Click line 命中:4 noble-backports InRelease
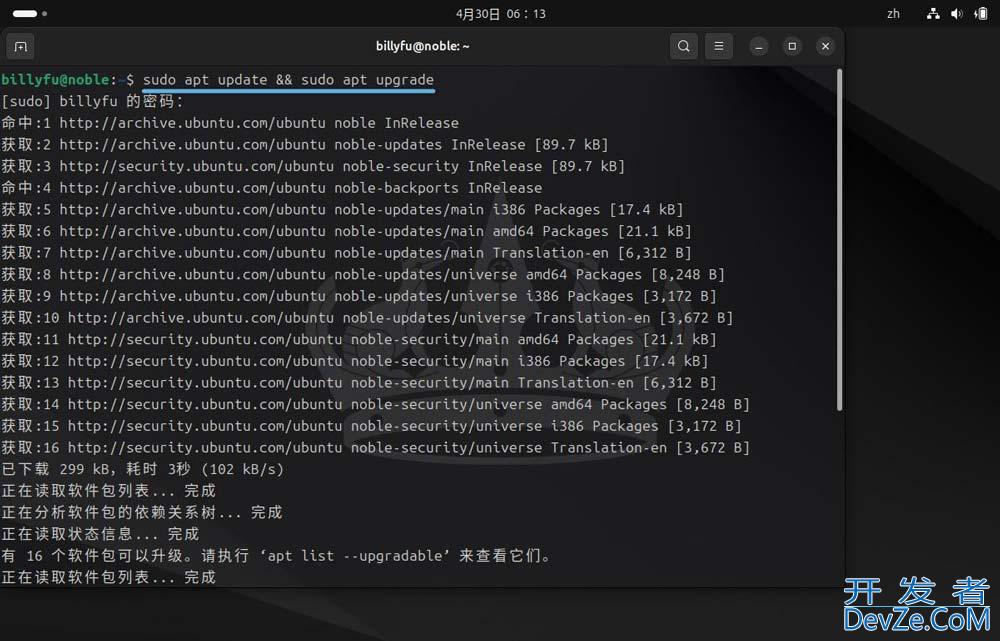Screen dimensions: 1000x641 [272, 188]
